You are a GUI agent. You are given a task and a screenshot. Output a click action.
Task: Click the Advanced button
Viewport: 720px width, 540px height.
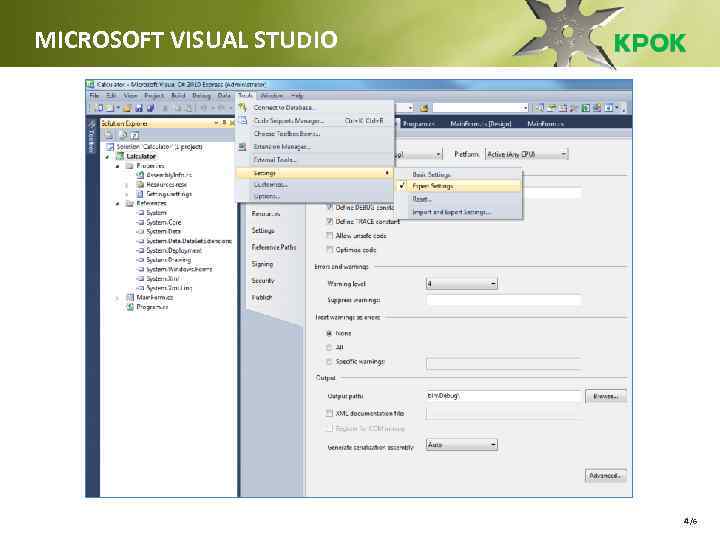tap(606, 476)
